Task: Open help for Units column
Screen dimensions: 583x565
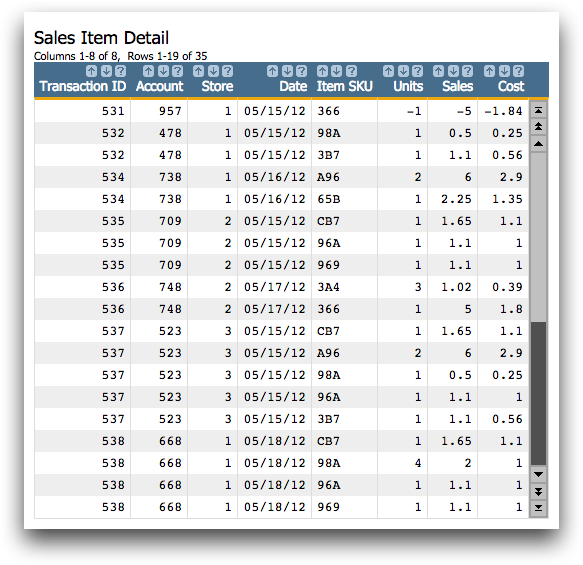Action: click(418, 71)
